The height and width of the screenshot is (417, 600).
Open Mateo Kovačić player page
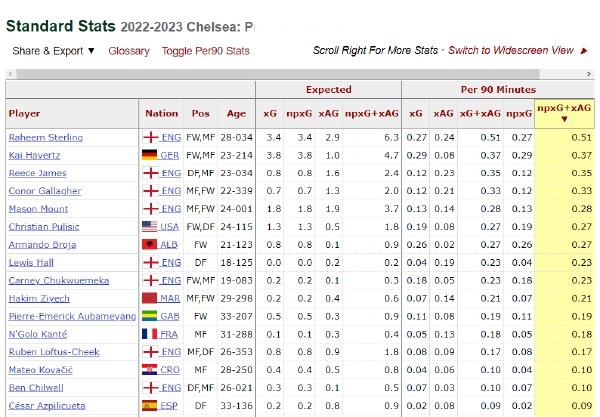tap(41, 370)
